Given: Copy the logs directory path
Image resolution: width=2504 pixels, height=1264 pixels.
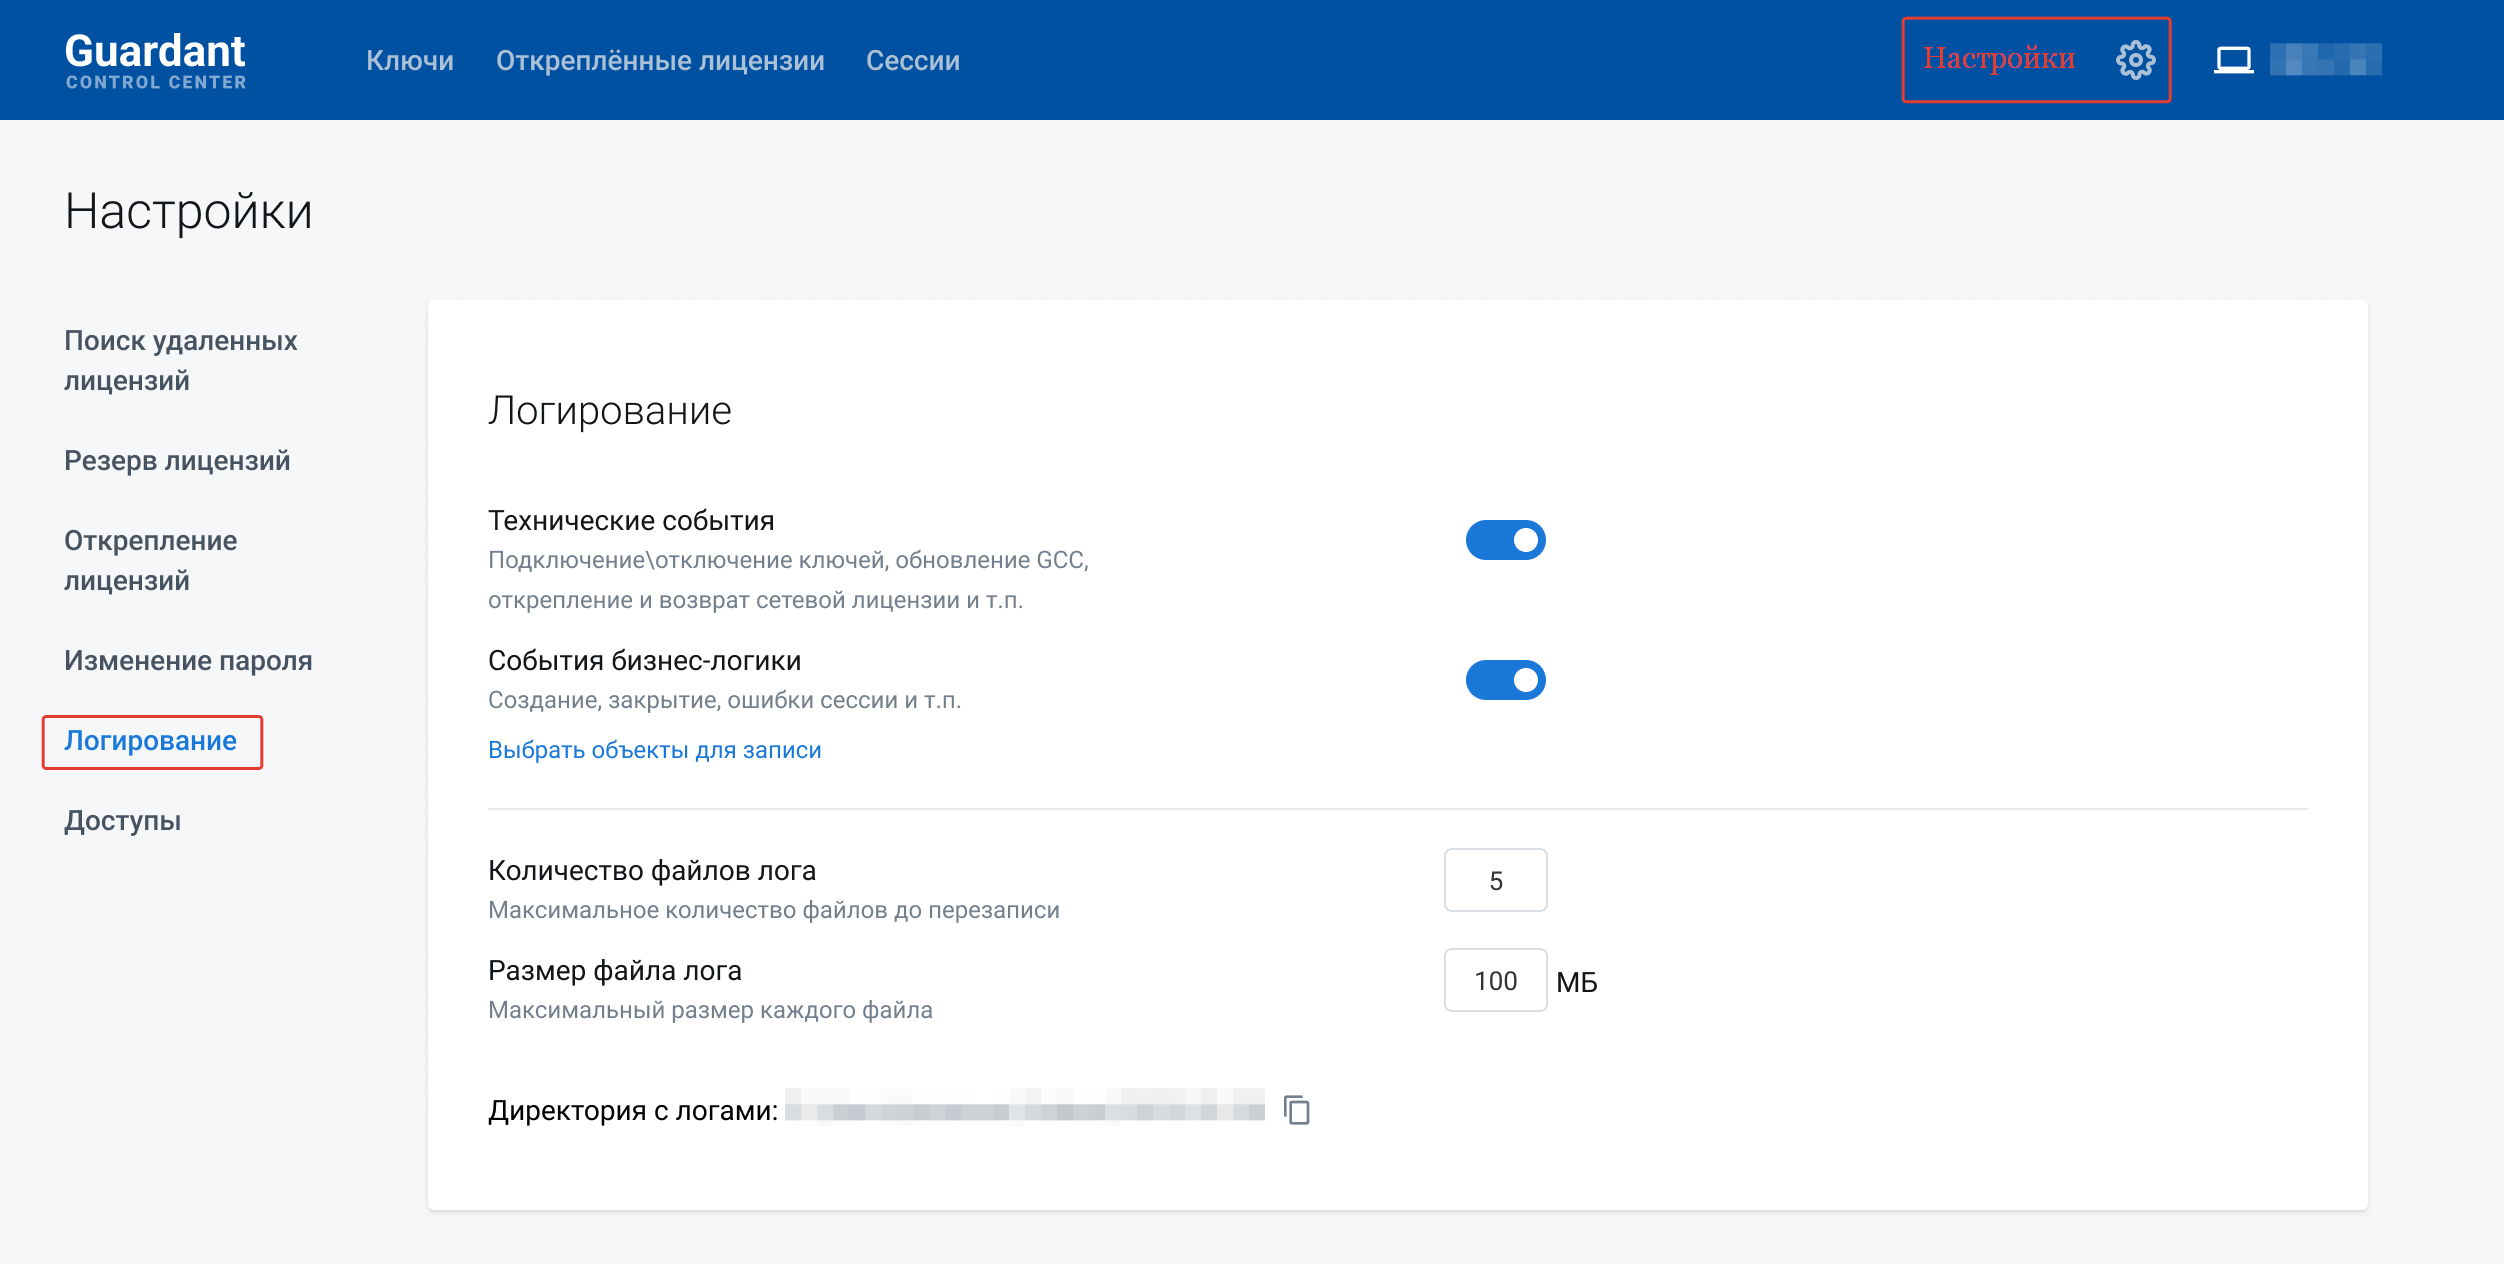Looking at the screenshot, I should [1297, 1110].
